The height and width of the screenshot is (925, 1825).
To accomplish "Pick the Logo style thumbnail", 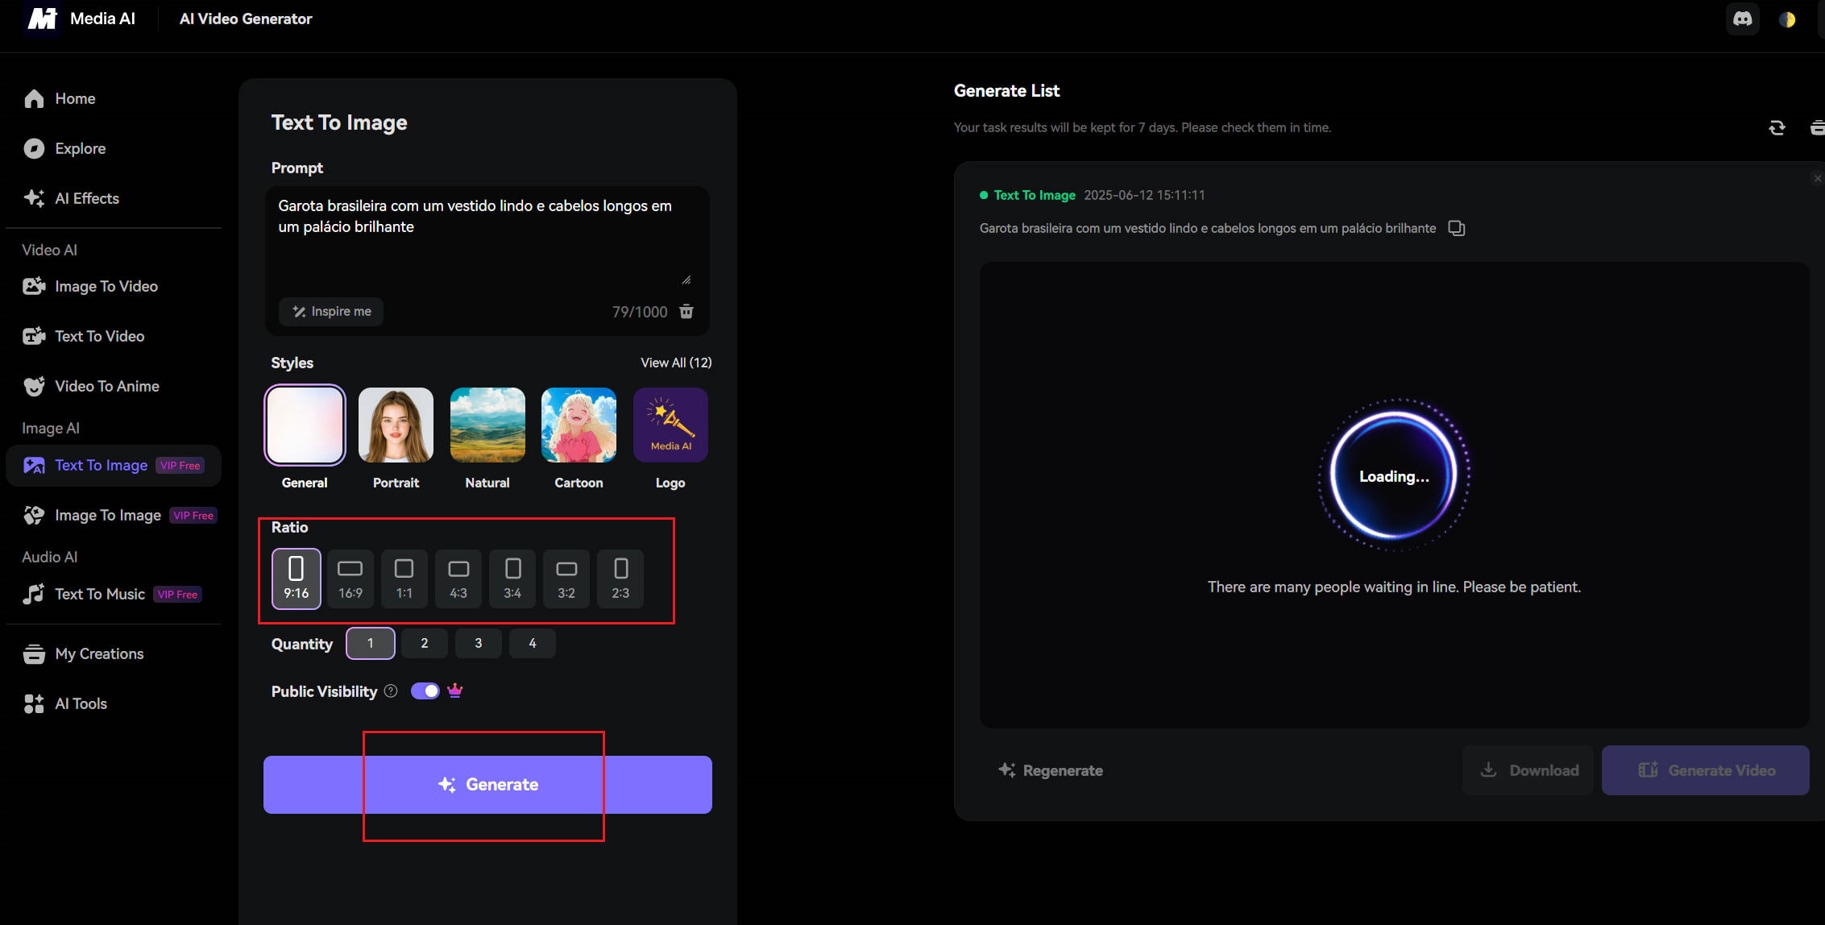I will (670, 425).
